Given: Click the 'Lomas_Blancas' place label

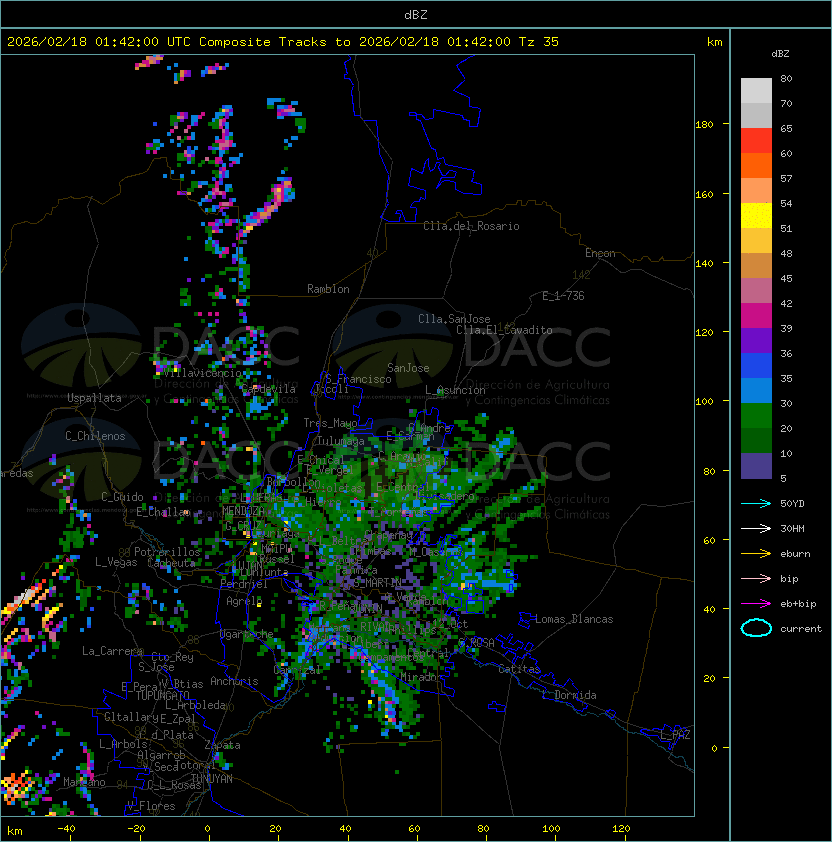Looking at the screenshot, I should coord(574,619).
